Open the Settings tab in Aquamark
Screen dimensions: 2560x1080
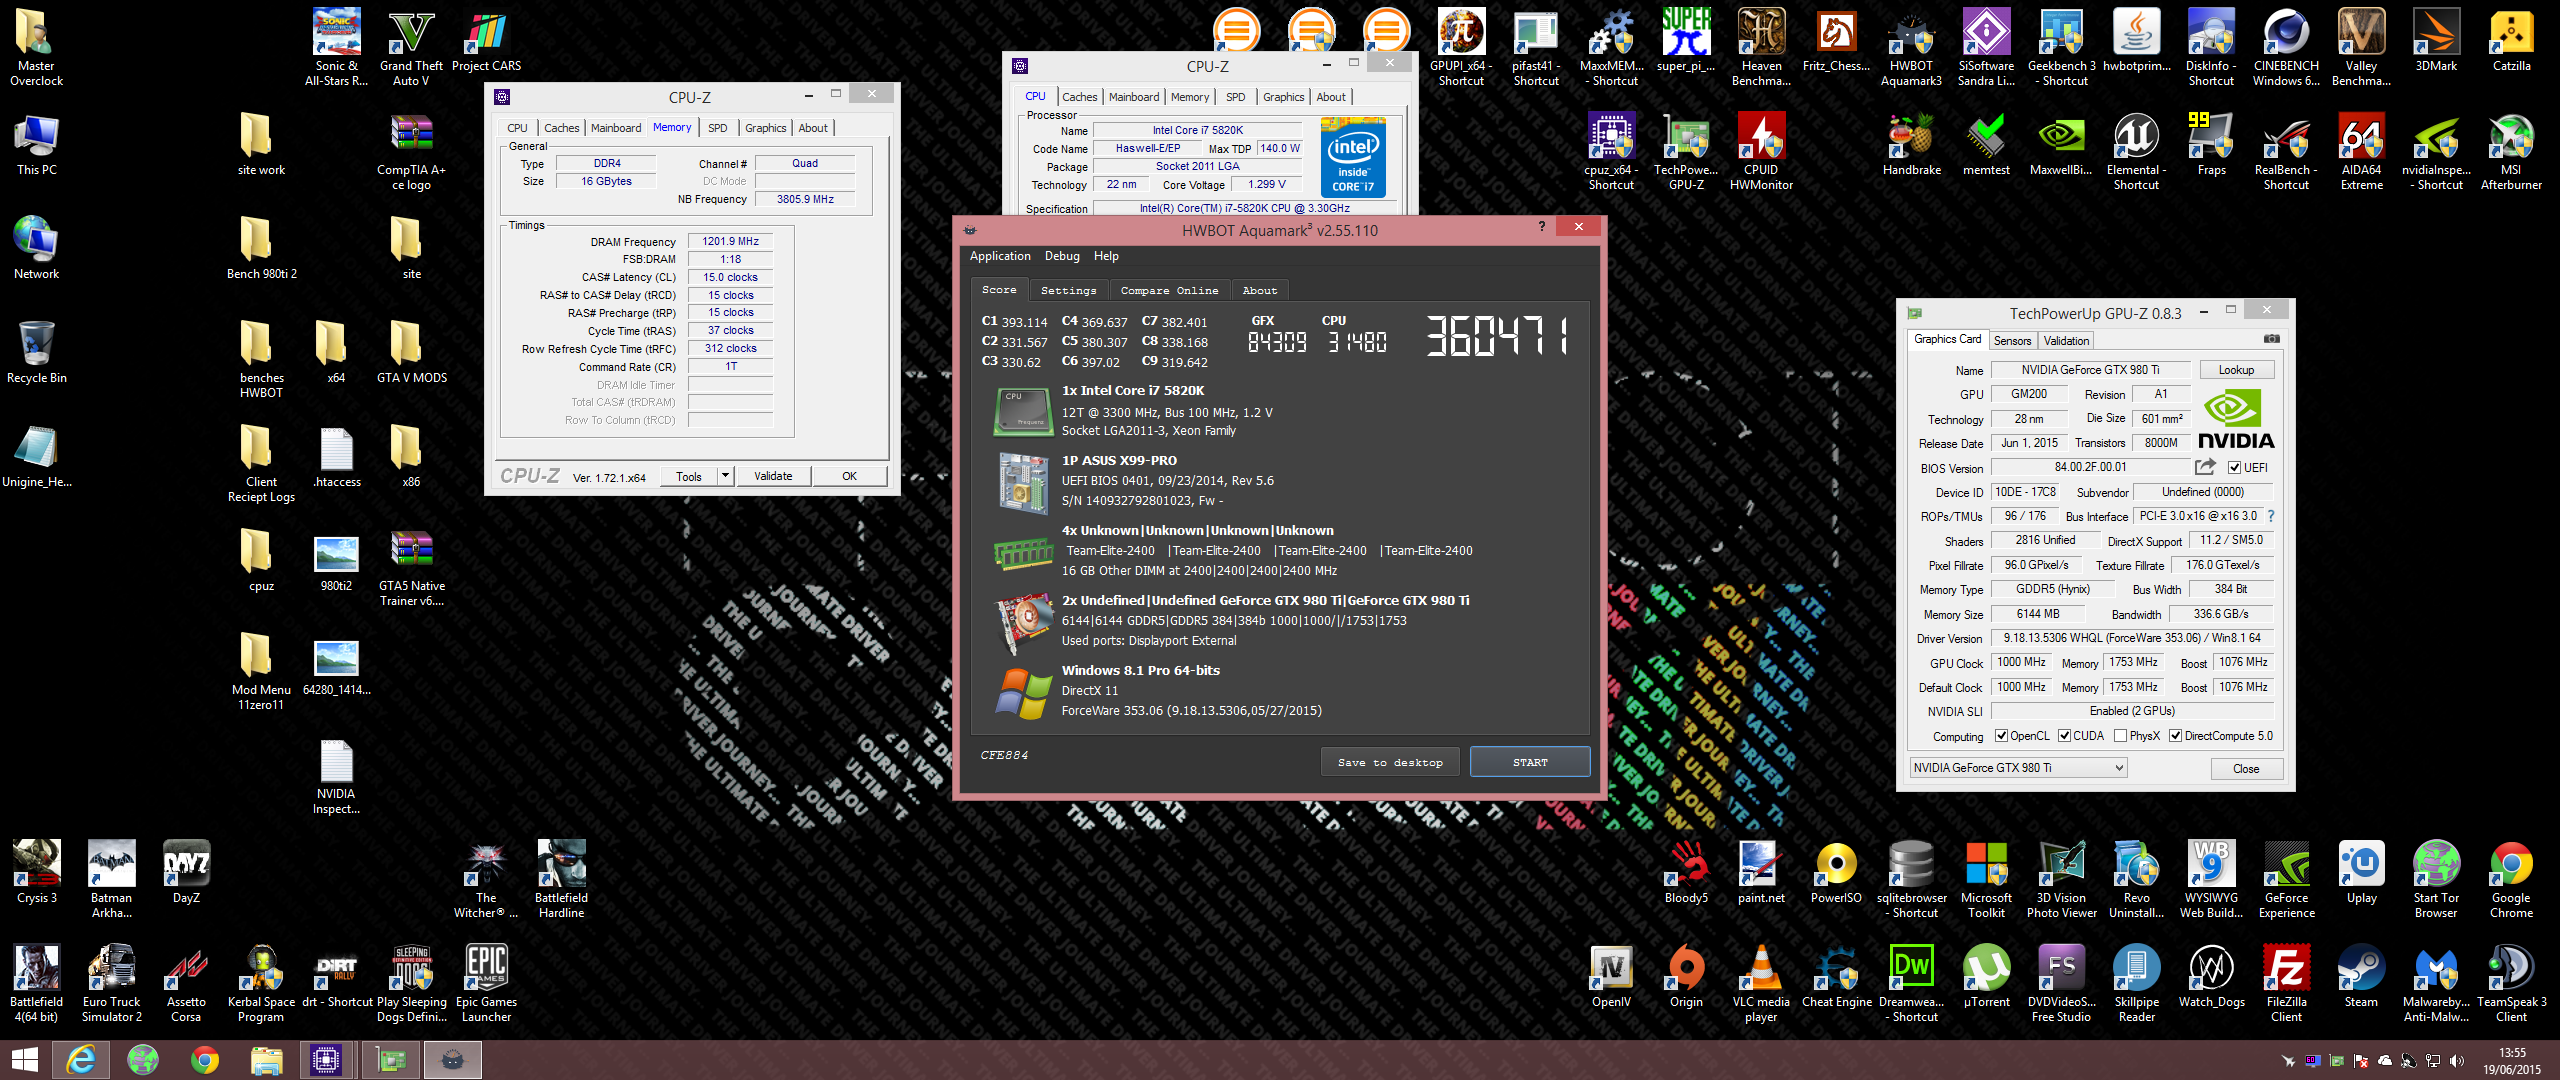click(x=1068, y=290)
